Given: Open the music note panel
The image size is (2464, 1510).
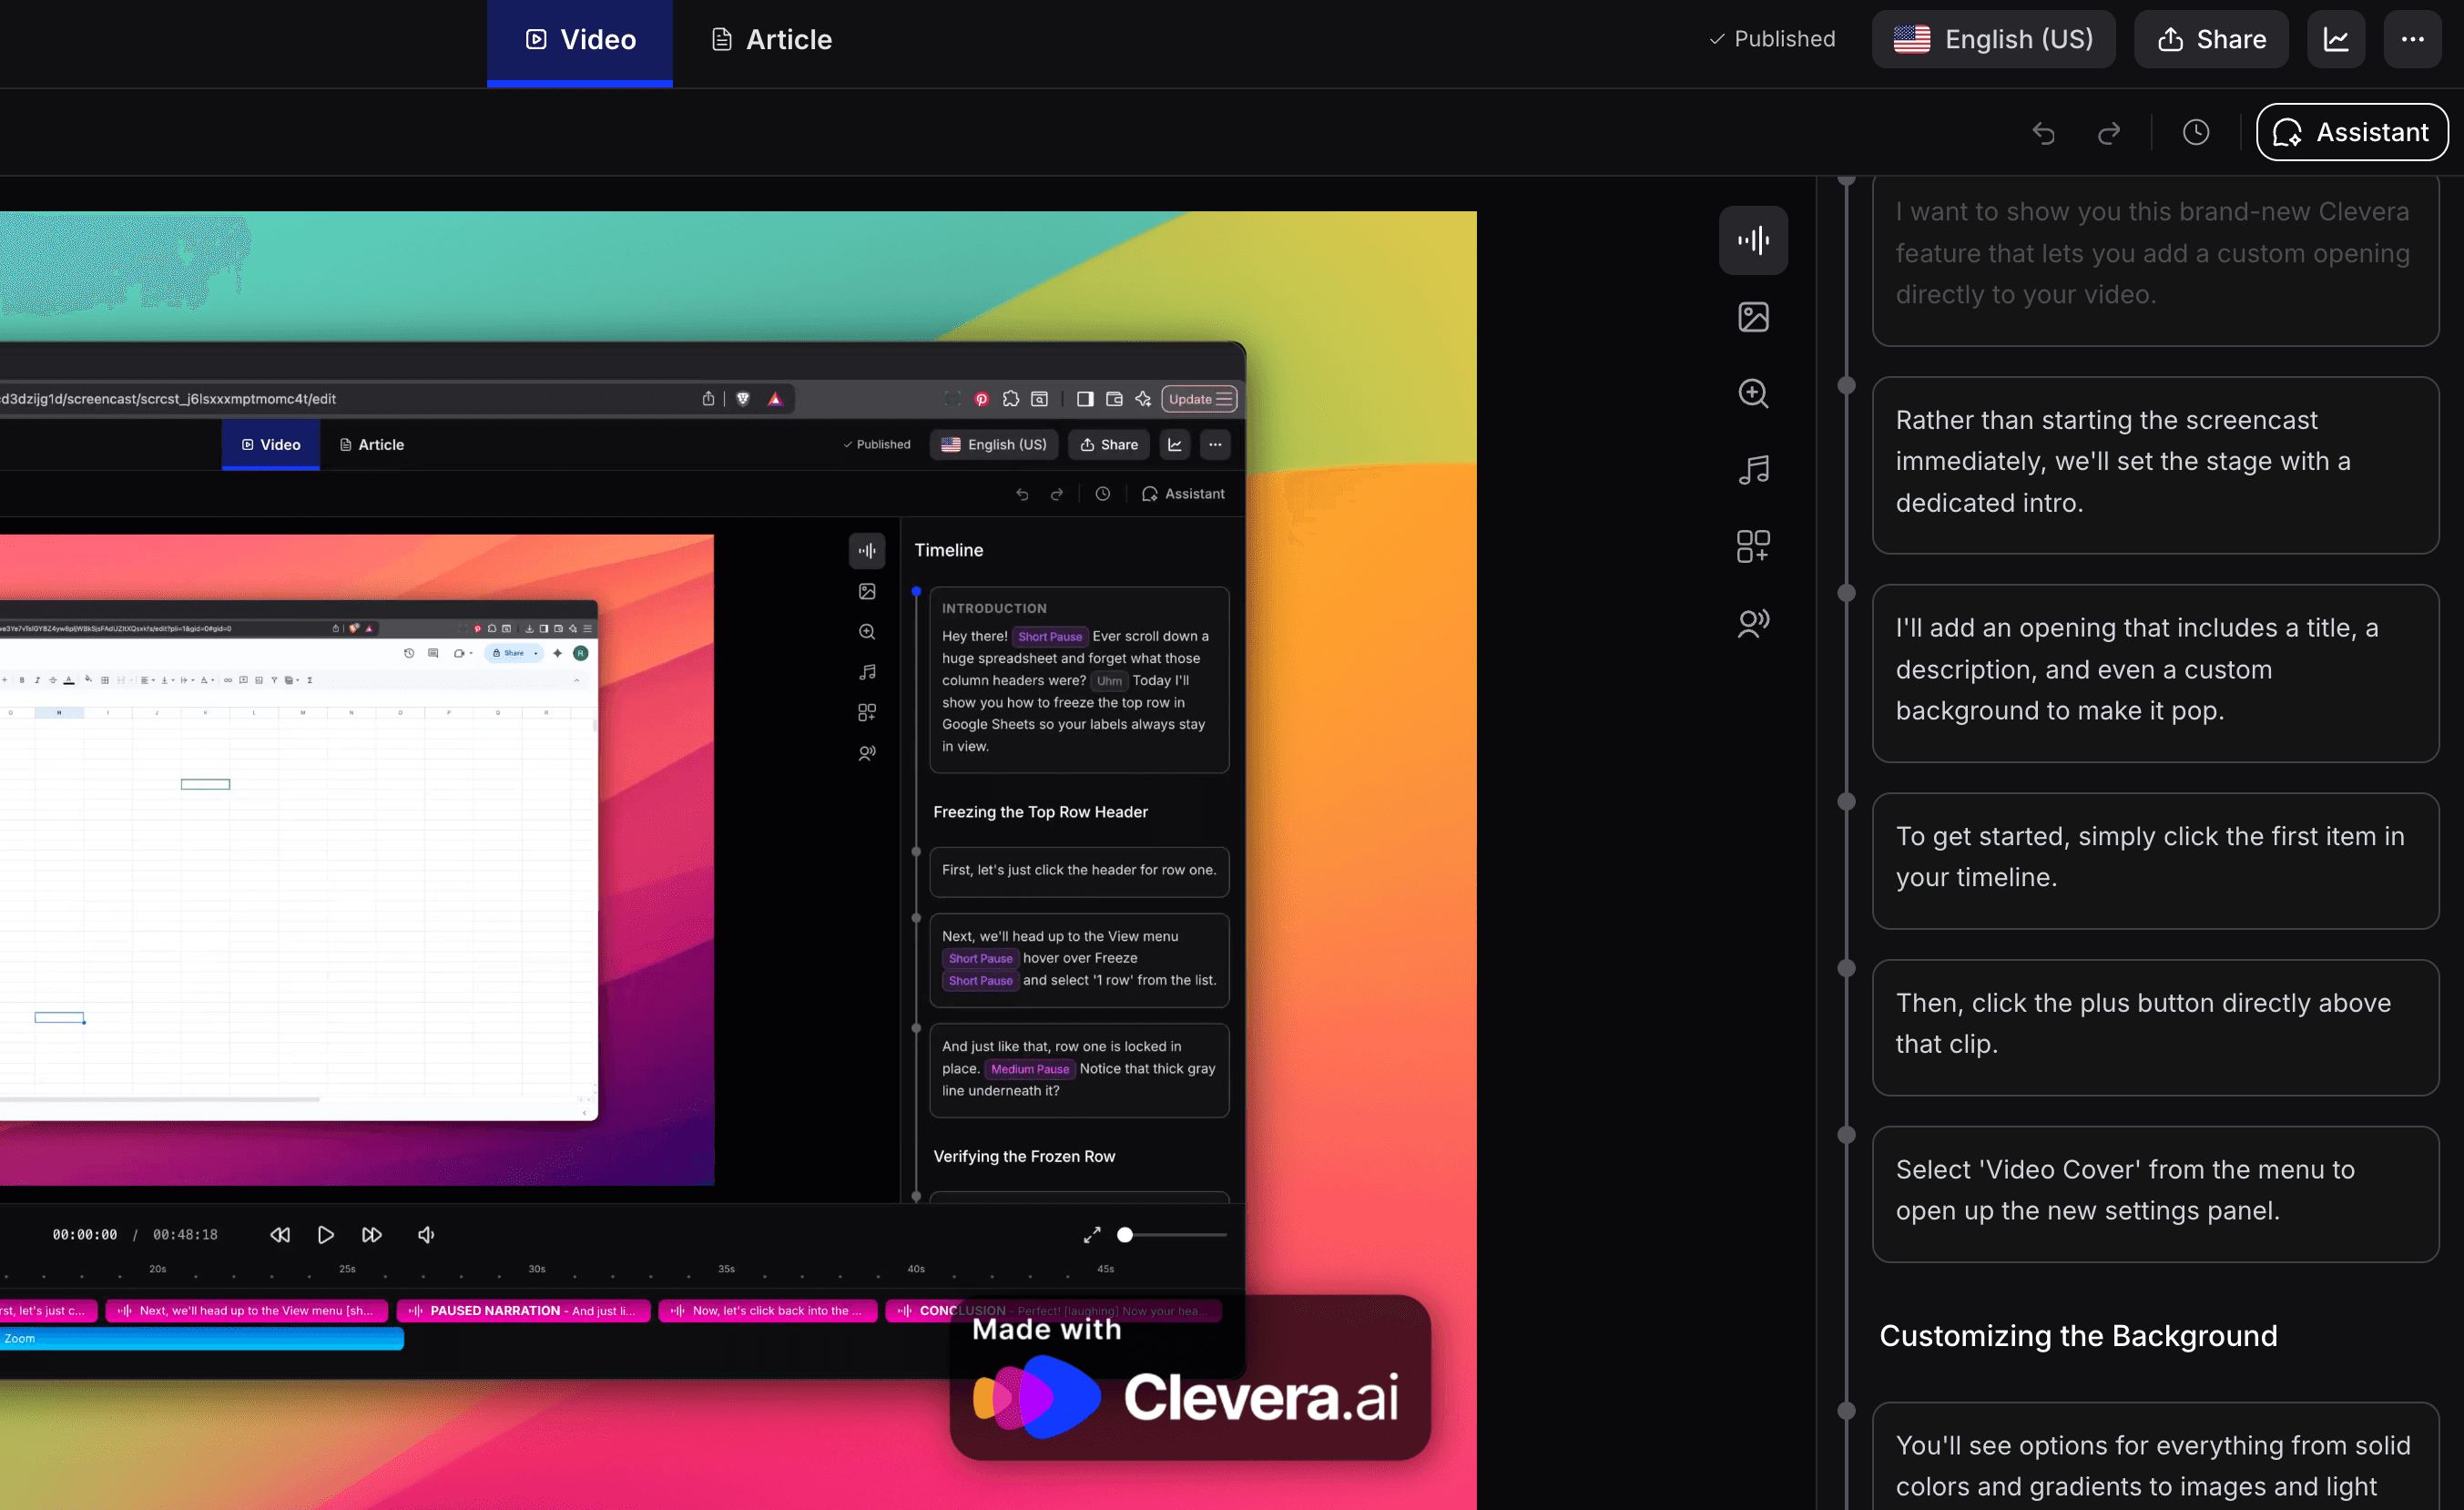Looking at the screenshot, I should 1753,470.
